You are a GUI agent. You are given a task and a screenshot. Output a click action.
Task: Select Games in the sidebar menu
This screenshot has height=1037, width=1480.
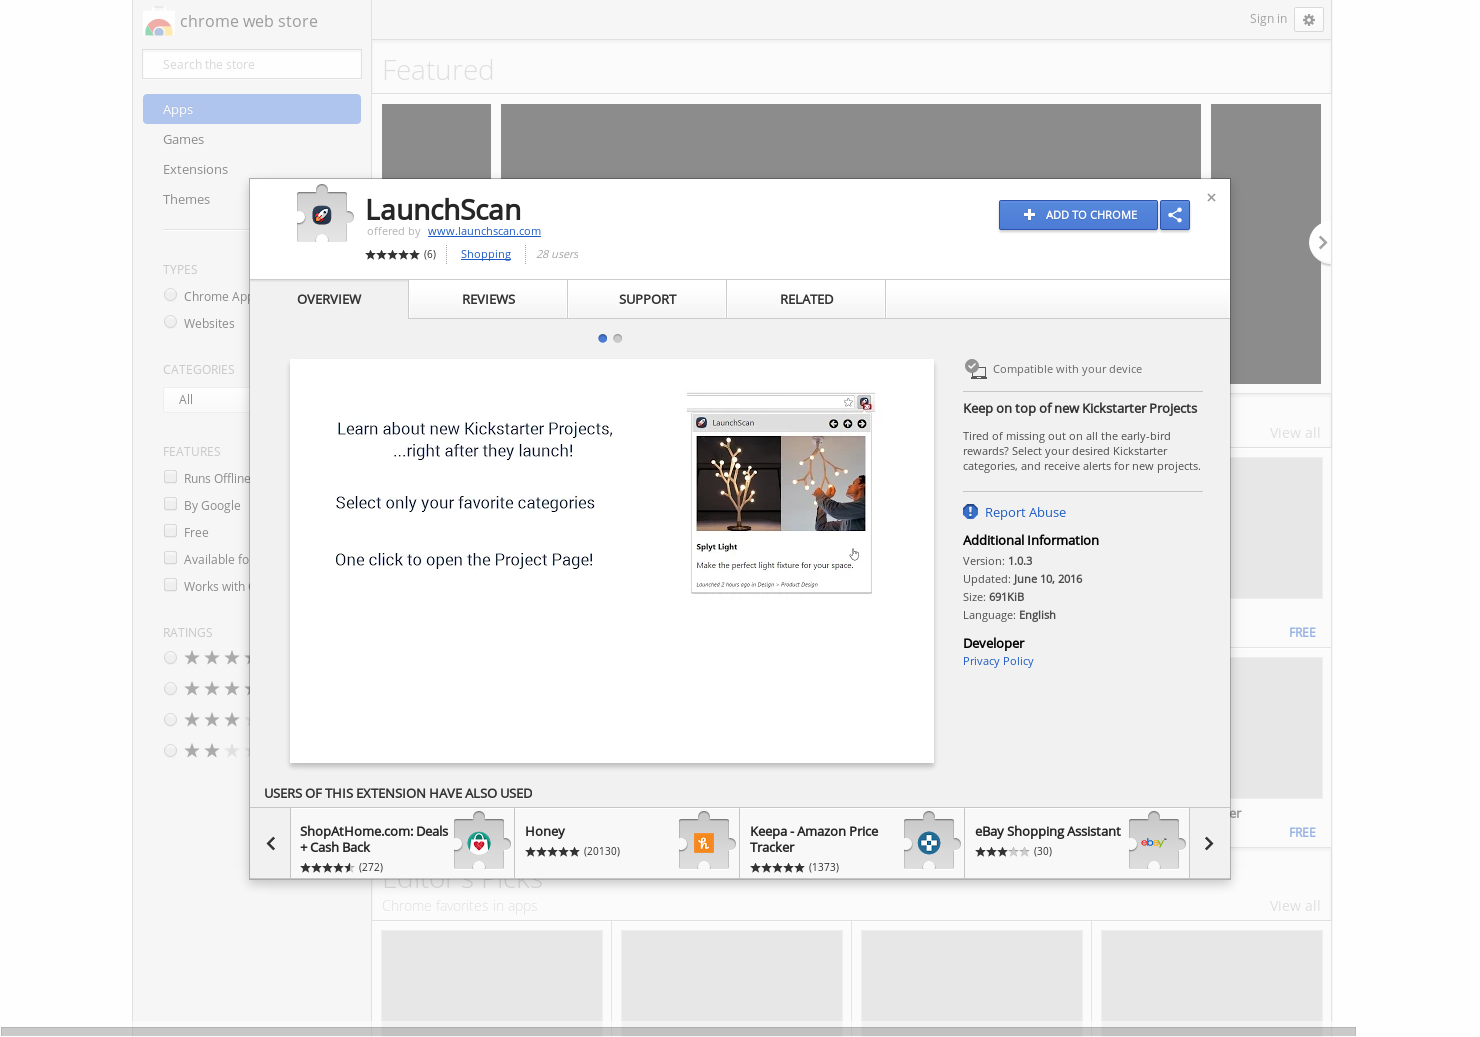coord(183,139)
